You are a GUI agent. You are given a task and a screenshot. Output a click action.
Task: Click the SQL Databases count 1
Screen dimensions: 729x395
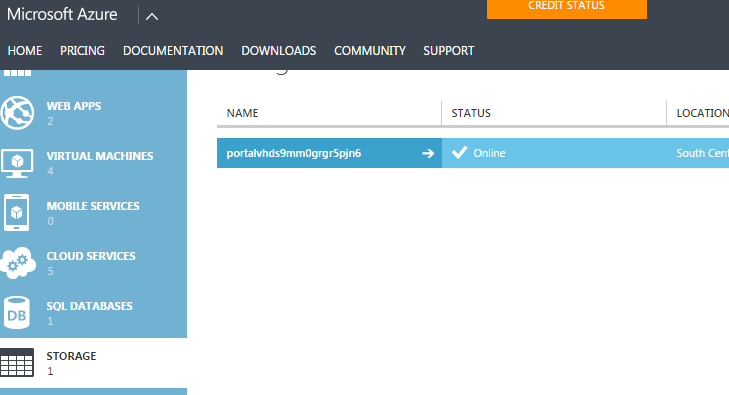(x=50, y=321)
